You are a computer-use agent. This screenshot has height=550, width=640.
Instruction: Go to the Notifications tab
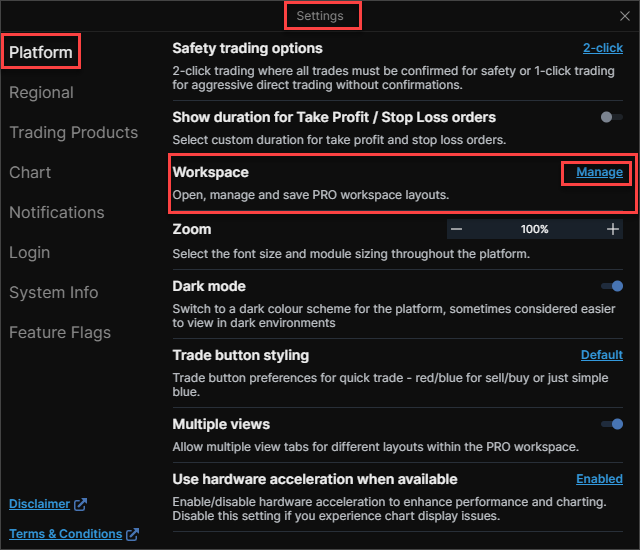point(56,213)
